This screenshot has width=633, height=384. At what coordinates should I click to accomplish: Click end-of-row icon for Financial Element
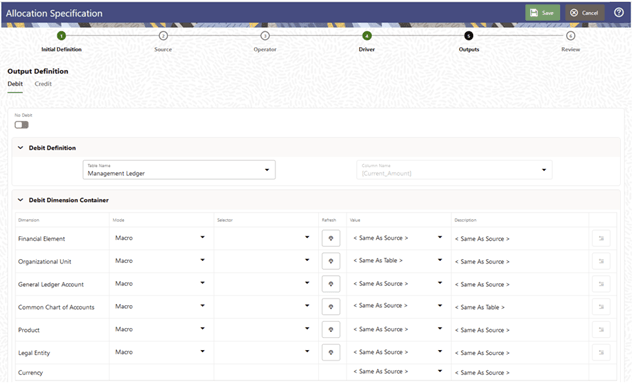click(601, 238)
